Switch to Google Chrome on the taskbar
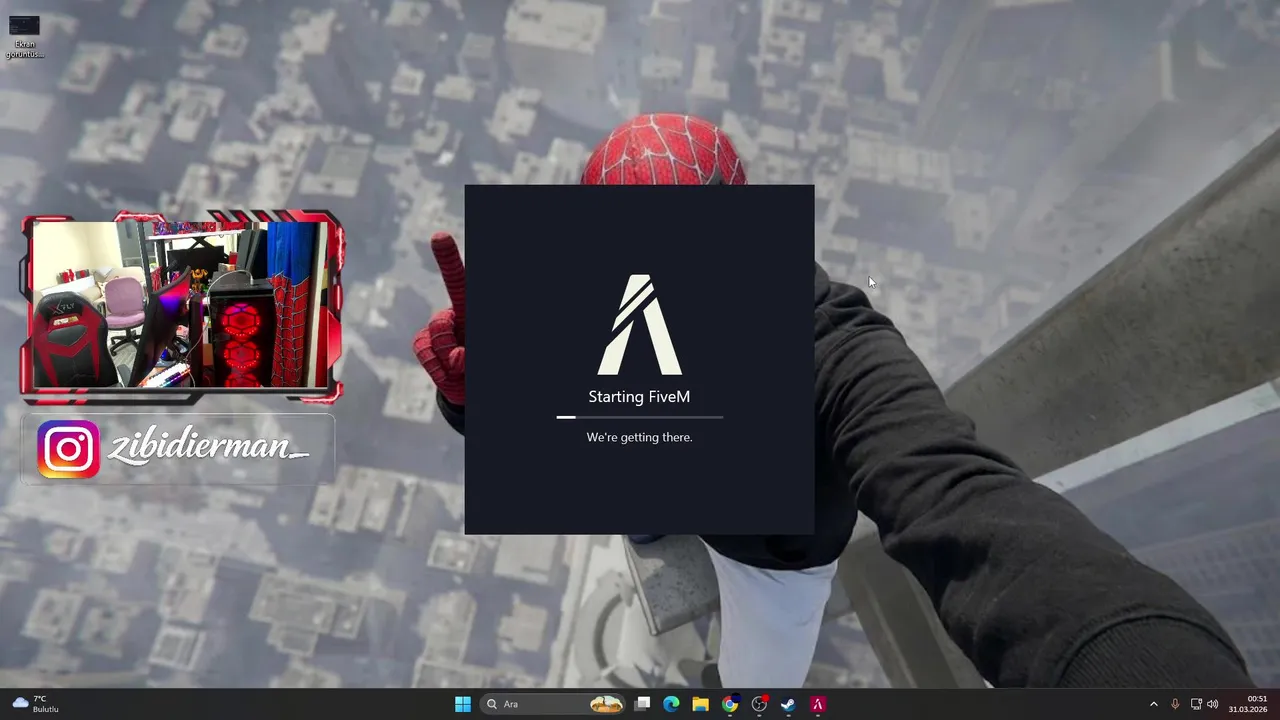 tap(730, 704)
